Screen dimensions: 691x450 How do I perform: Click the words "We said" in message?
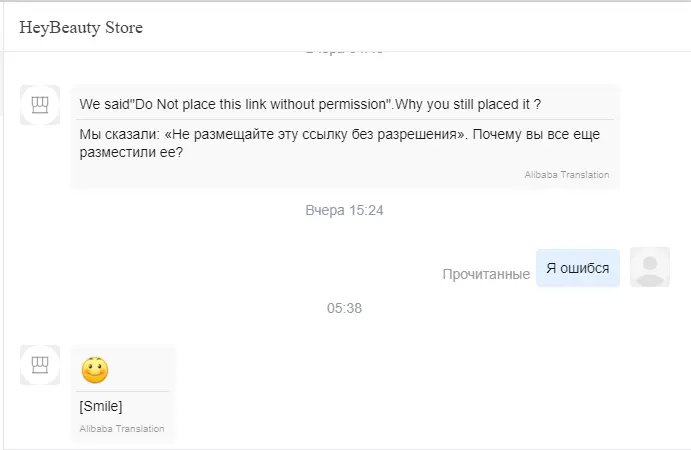tap(104, 104)
